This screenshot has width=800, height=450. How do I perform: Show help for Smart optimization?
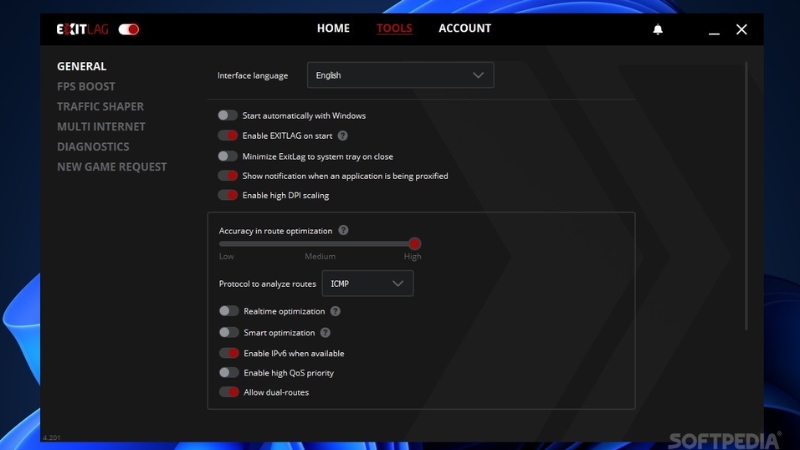point(326,333)
